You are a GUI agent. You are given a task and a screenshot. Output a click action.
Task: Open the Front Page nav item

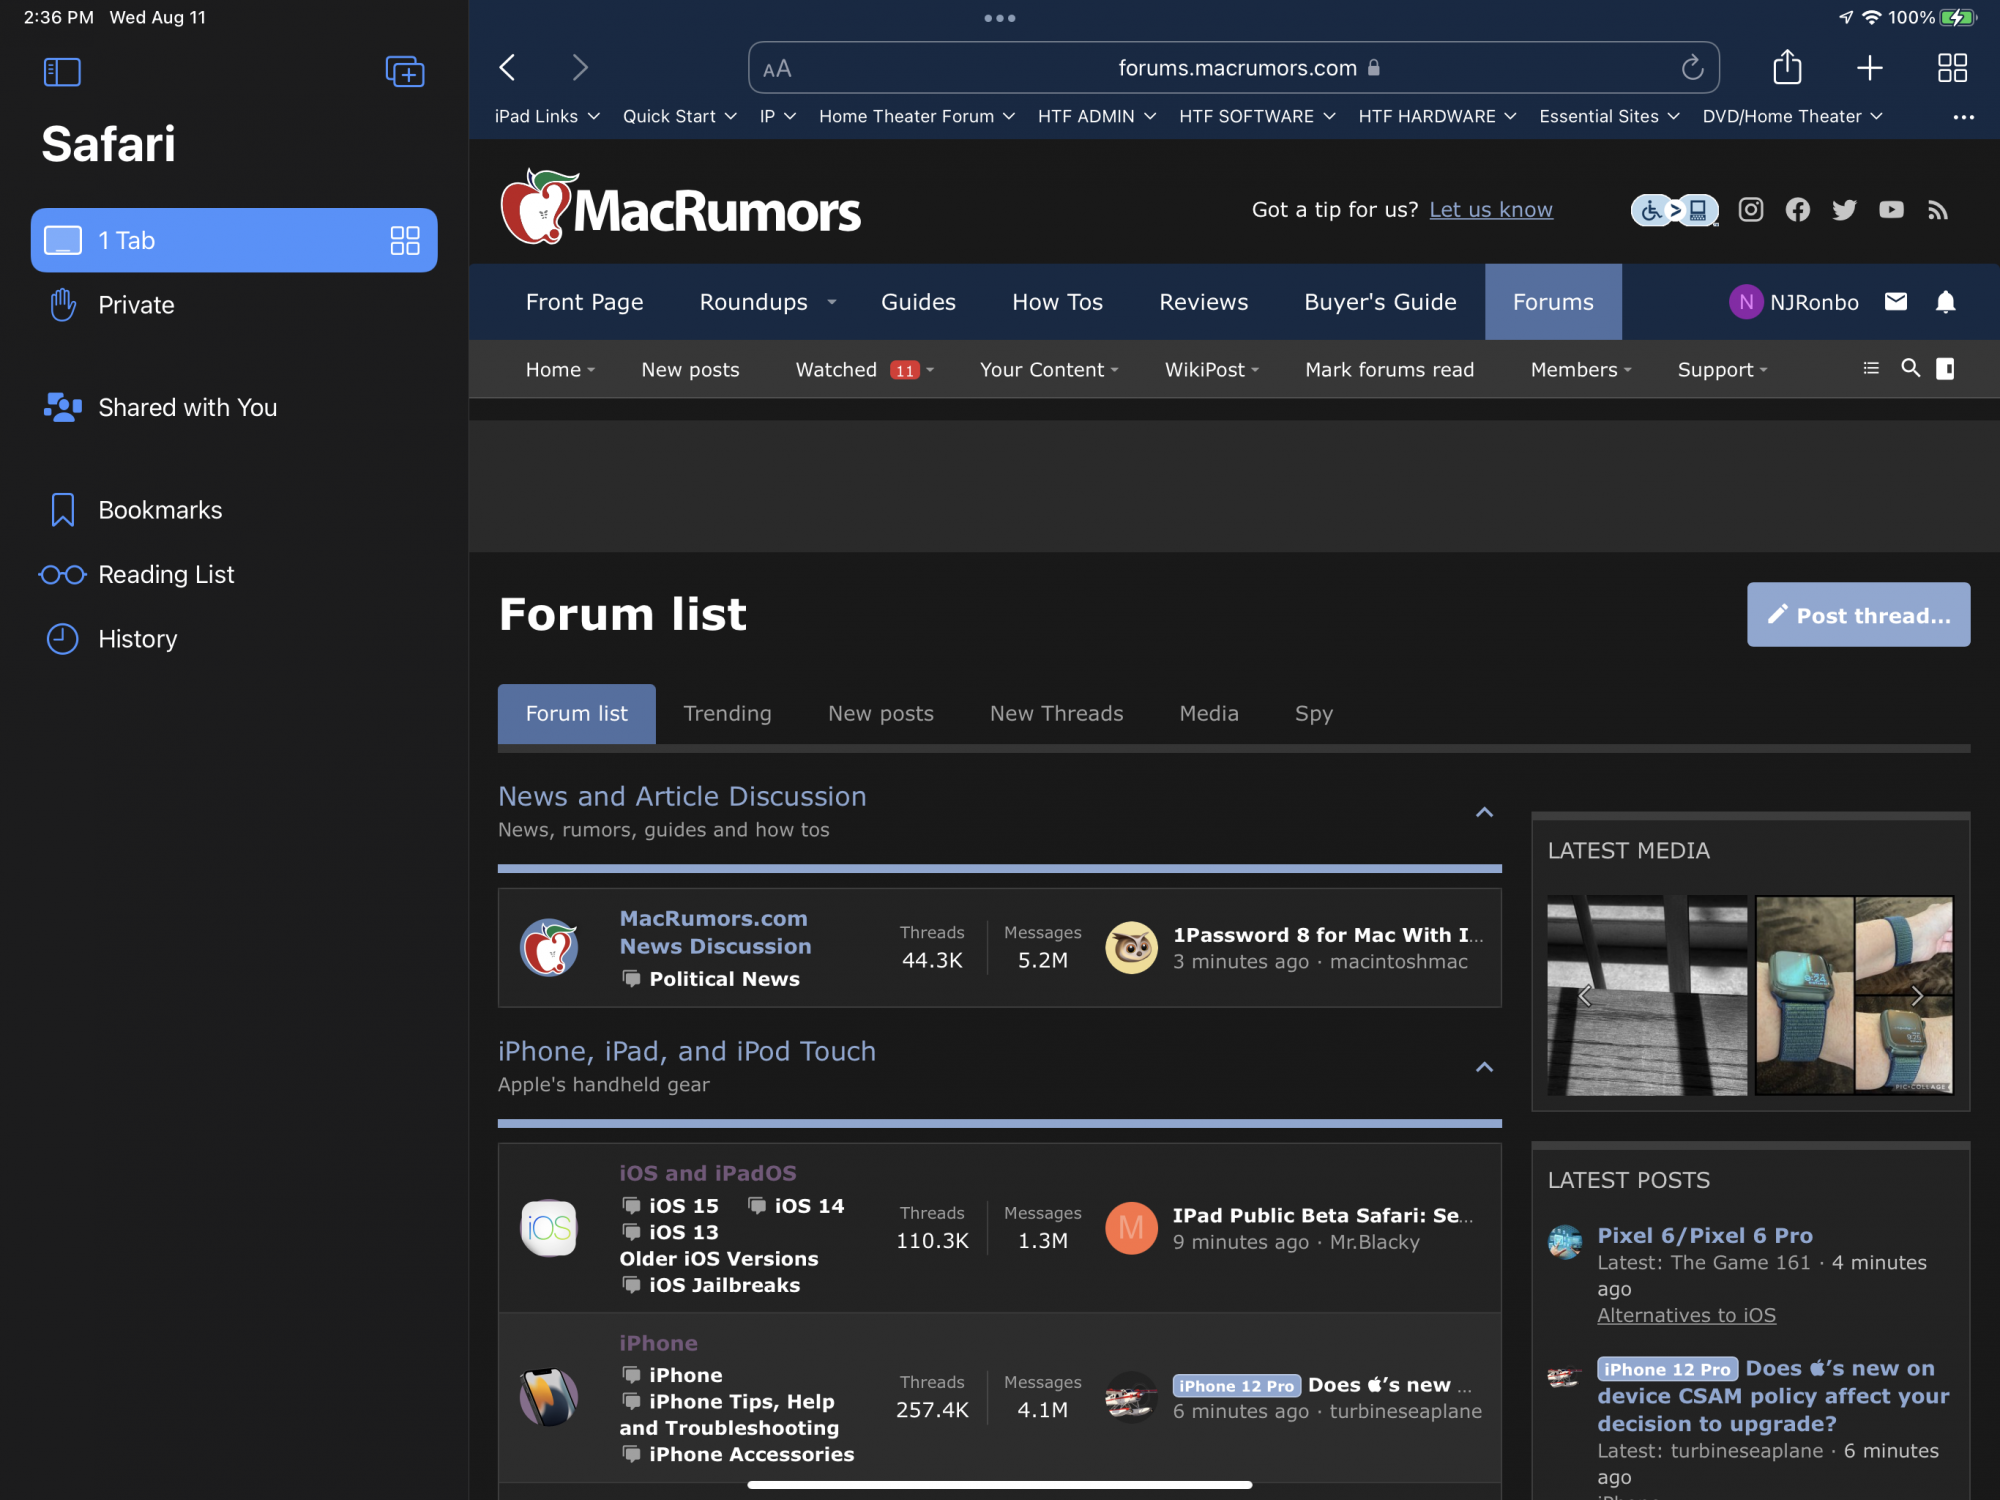(584, 302)
